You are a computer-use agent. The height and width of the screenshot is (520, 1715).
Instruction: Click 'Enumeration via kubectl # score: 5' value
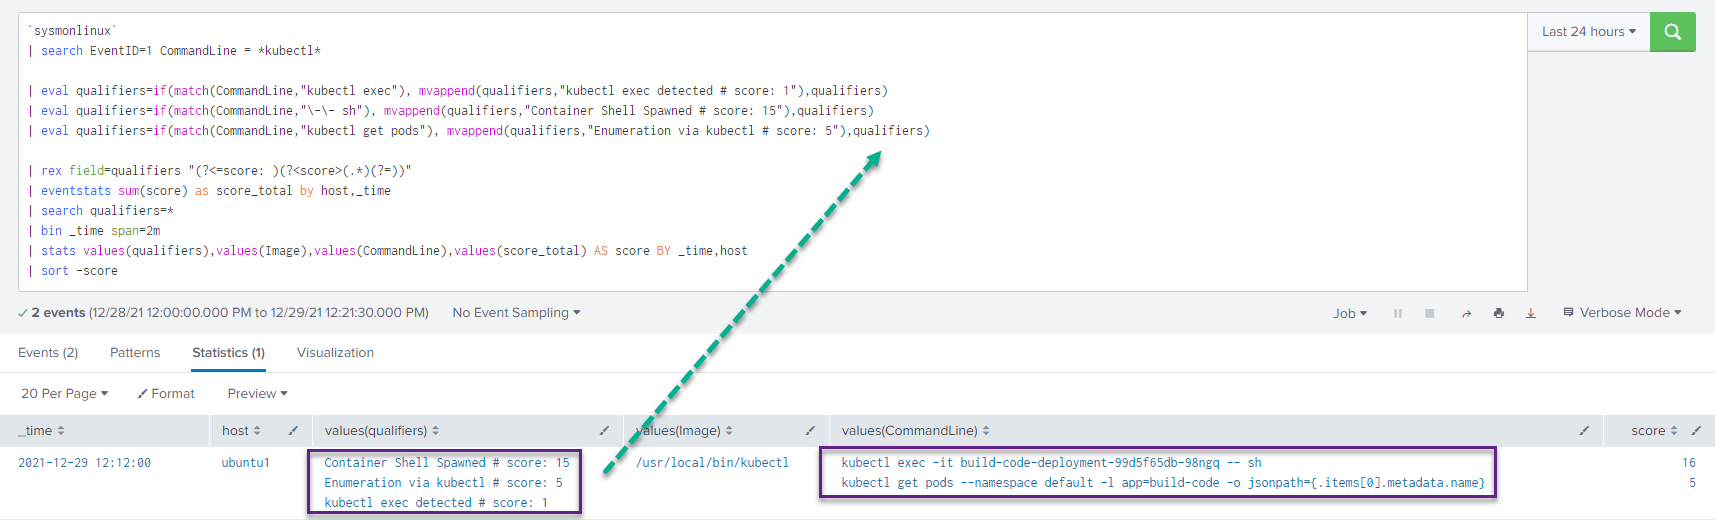point(443,483)
